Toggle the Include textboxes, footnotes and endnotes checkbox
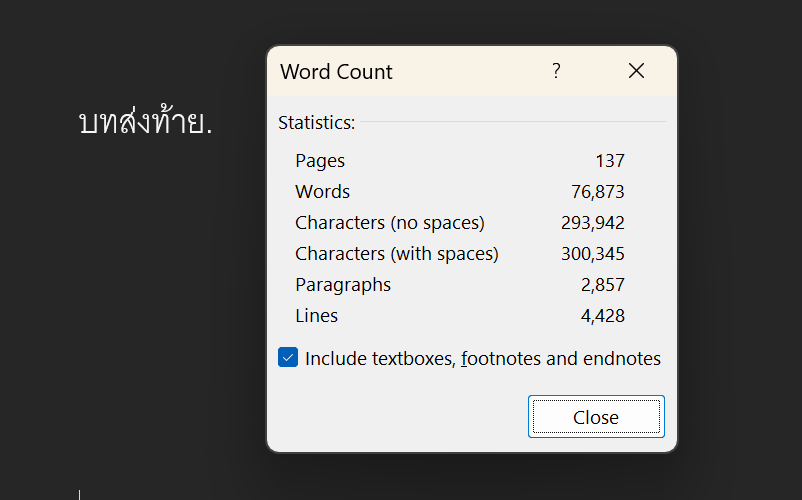The image size is (802, 500). pyautogui.click(x=288, y=358)
